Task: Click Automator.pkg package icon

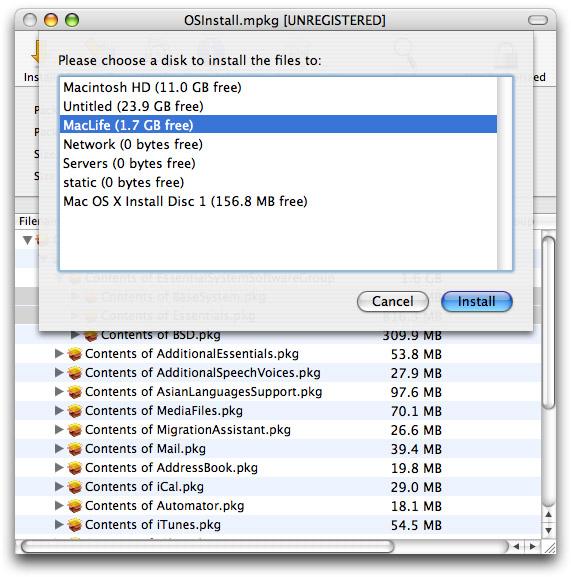Action: [75, 506]
